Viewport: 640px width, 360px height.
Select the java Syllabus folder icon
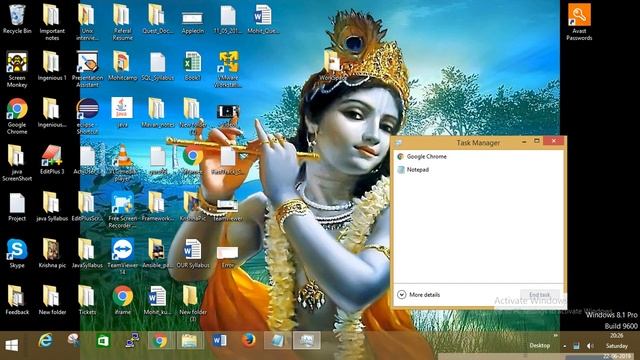(x=52, y=207)
